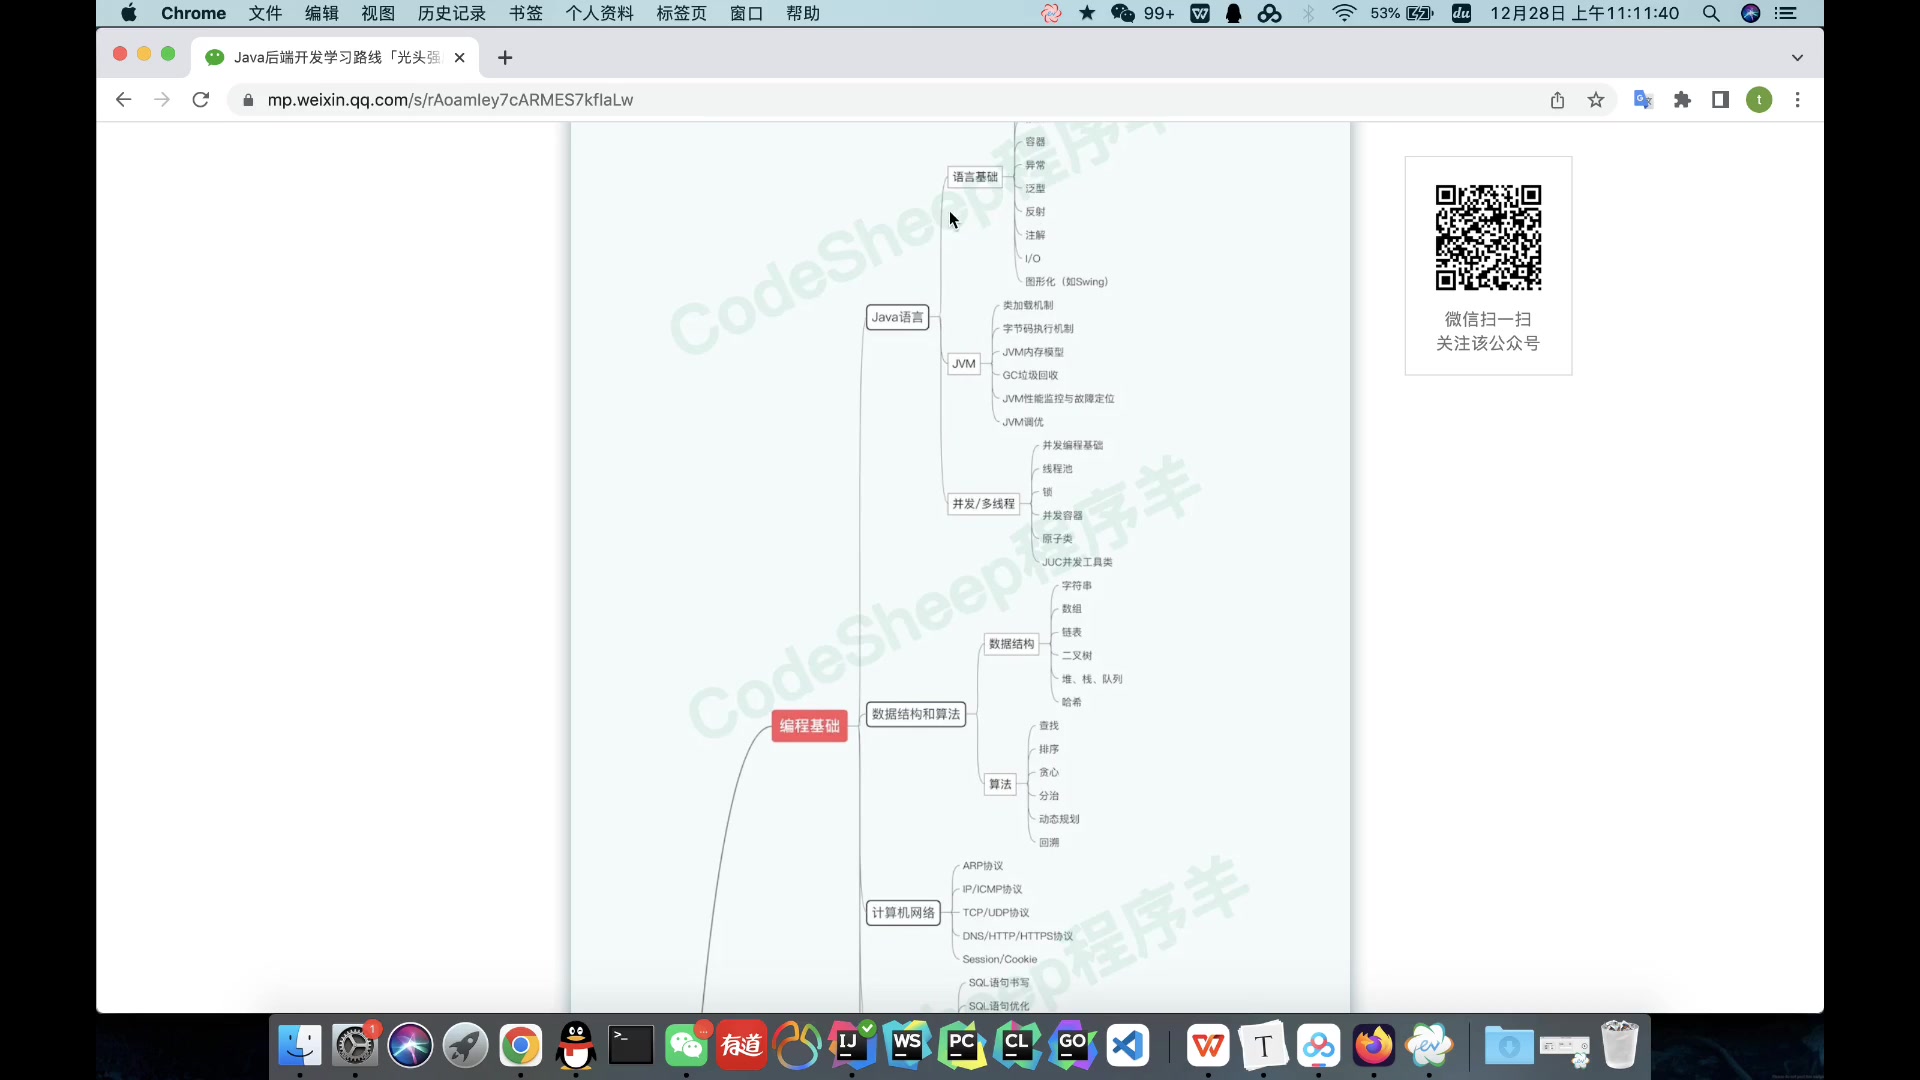The width and height of the screenshot is (1920, 1080).
Task: Expand the tab search dropdown
Action: [x=1797, y=58]
